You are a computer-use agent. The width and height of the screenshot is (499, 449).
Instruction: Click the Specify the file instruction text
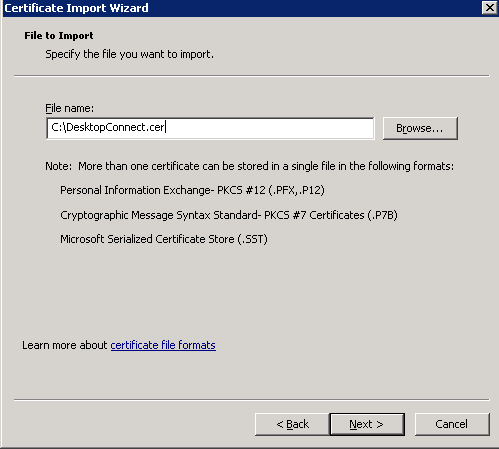[x=129, y=54]
